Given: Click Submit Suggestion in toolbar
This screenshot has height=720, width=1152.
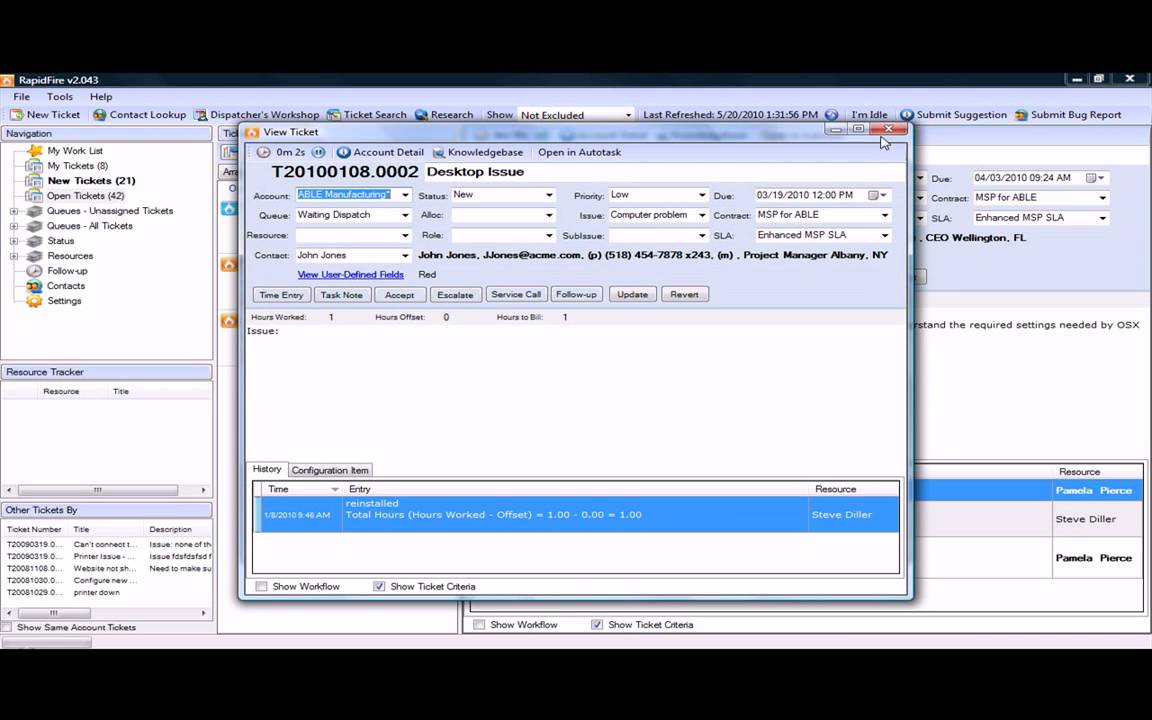Looking at the screenshot, I should [x=953, y=115].
